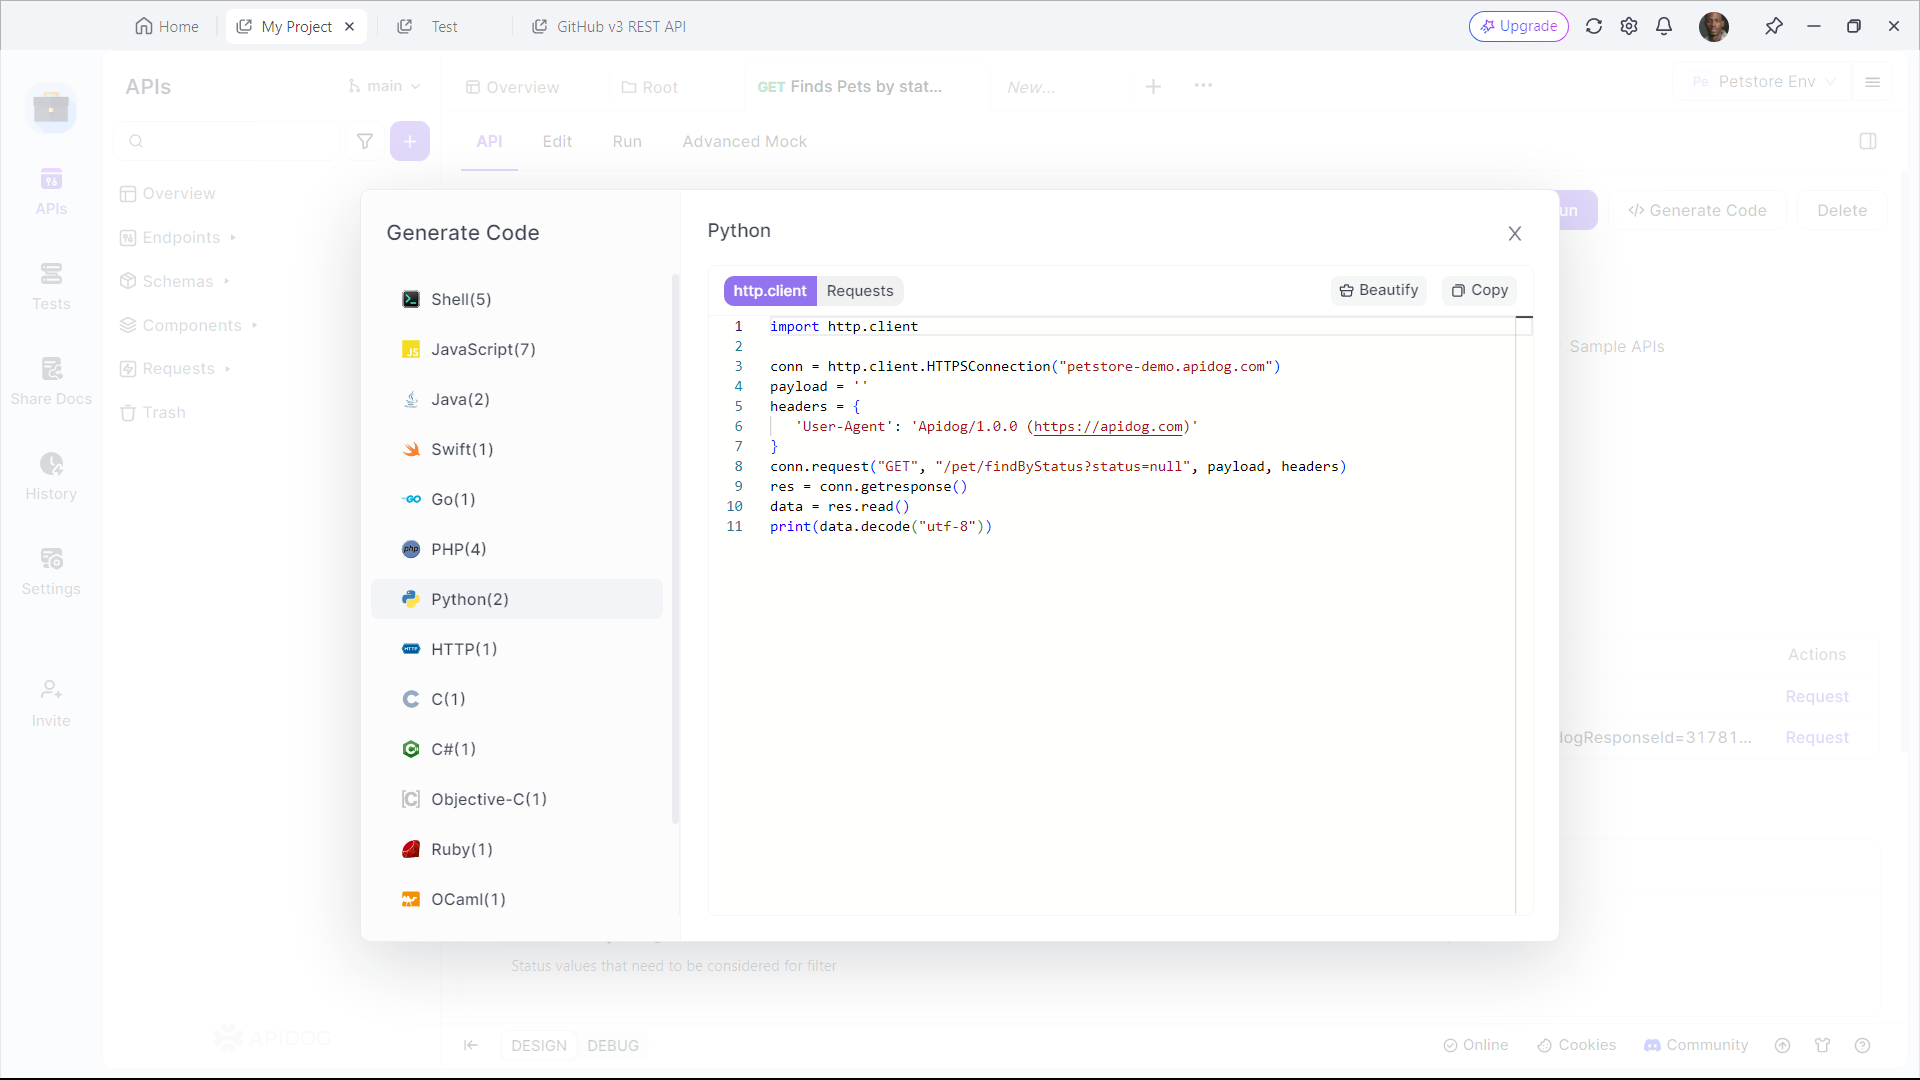Switch to DEBUG mode

pos(613,1045)
